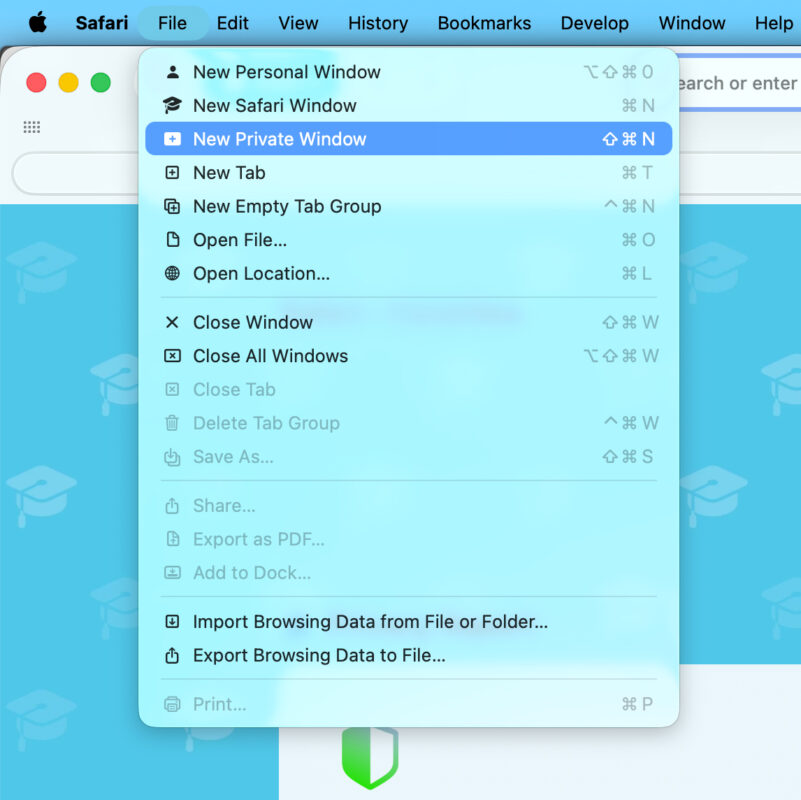Image resolution: width=801 pixels, height=800 pixels.
Task: Click the save icon beside Save As
Action: [x=172, y=457]
